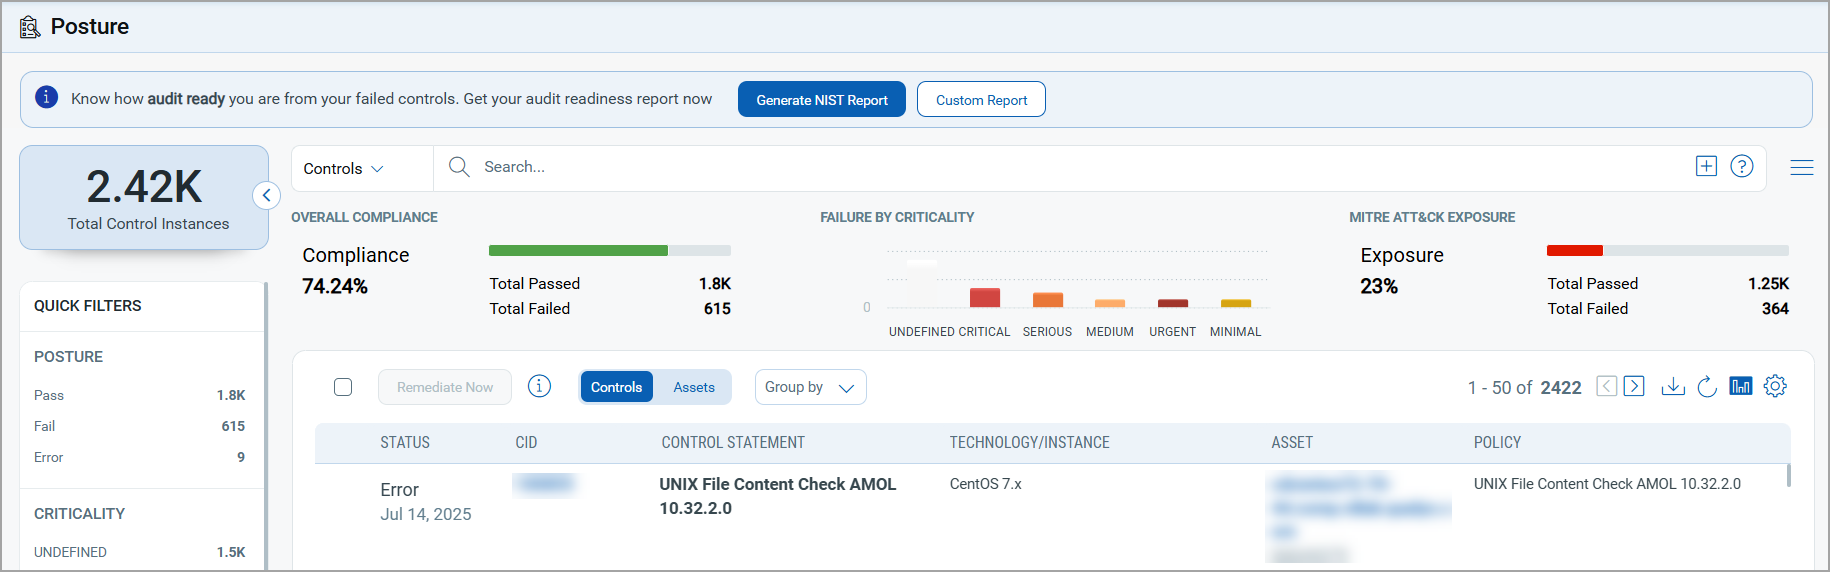The width and height of the screenshot is (1830, 572).
Task: Click the info icon beside Remediate Now
Action: [x=539, y=386]
